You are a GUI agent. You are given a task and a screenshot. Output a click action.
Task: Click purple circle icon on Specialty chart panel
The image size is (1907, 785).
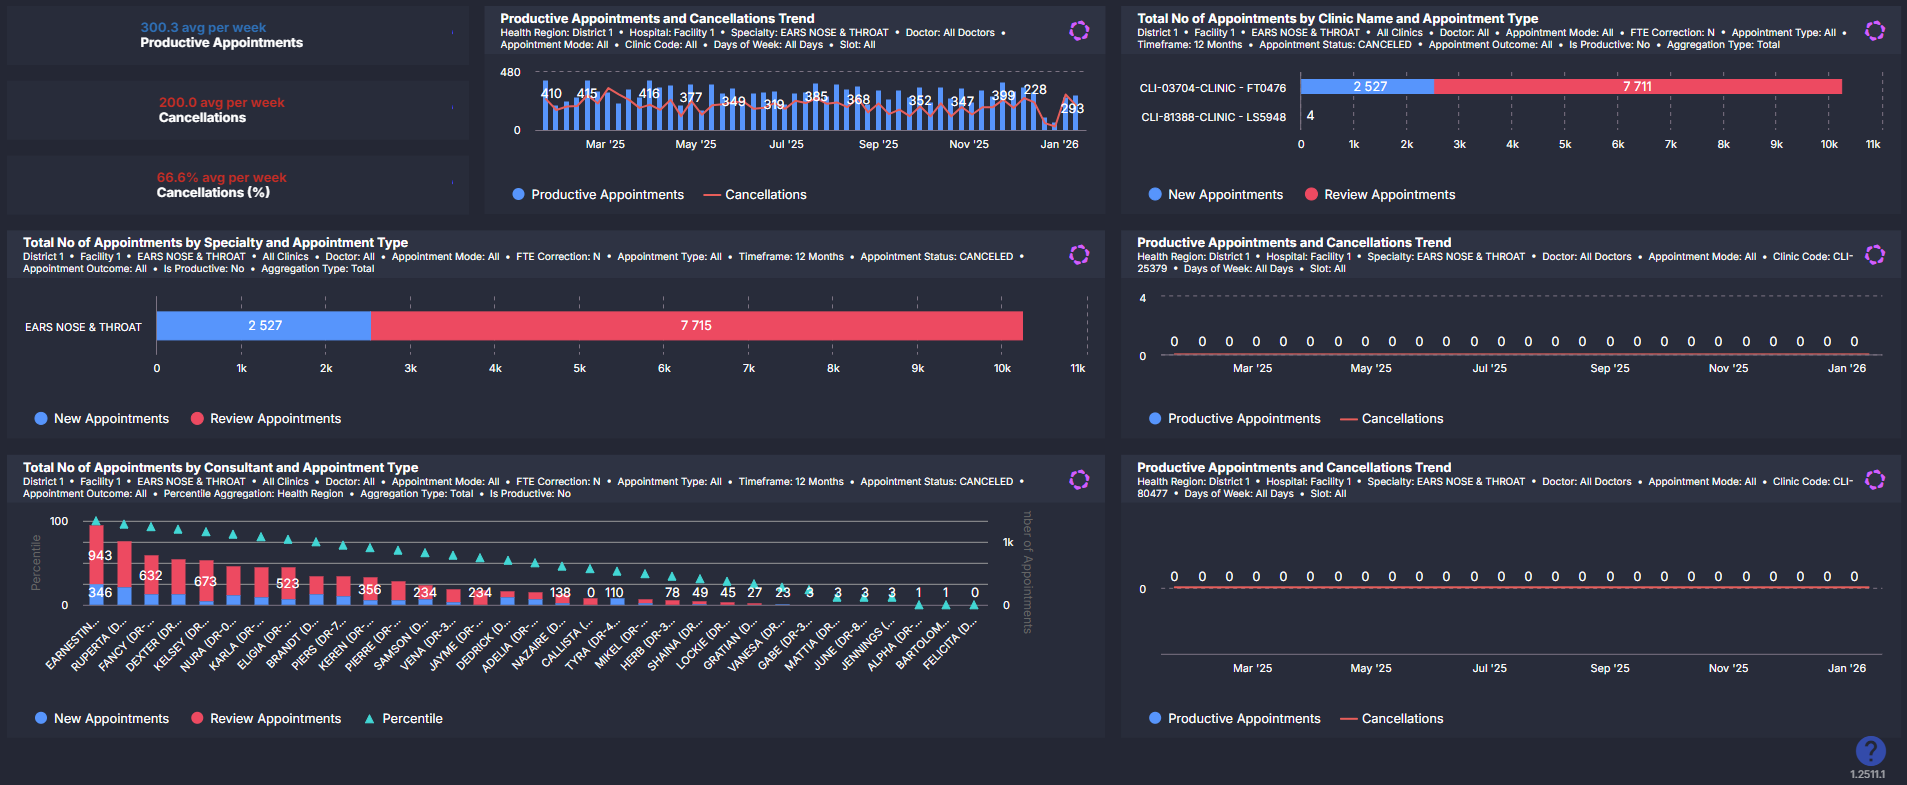pyautogui.click(x=1079, y=255)
